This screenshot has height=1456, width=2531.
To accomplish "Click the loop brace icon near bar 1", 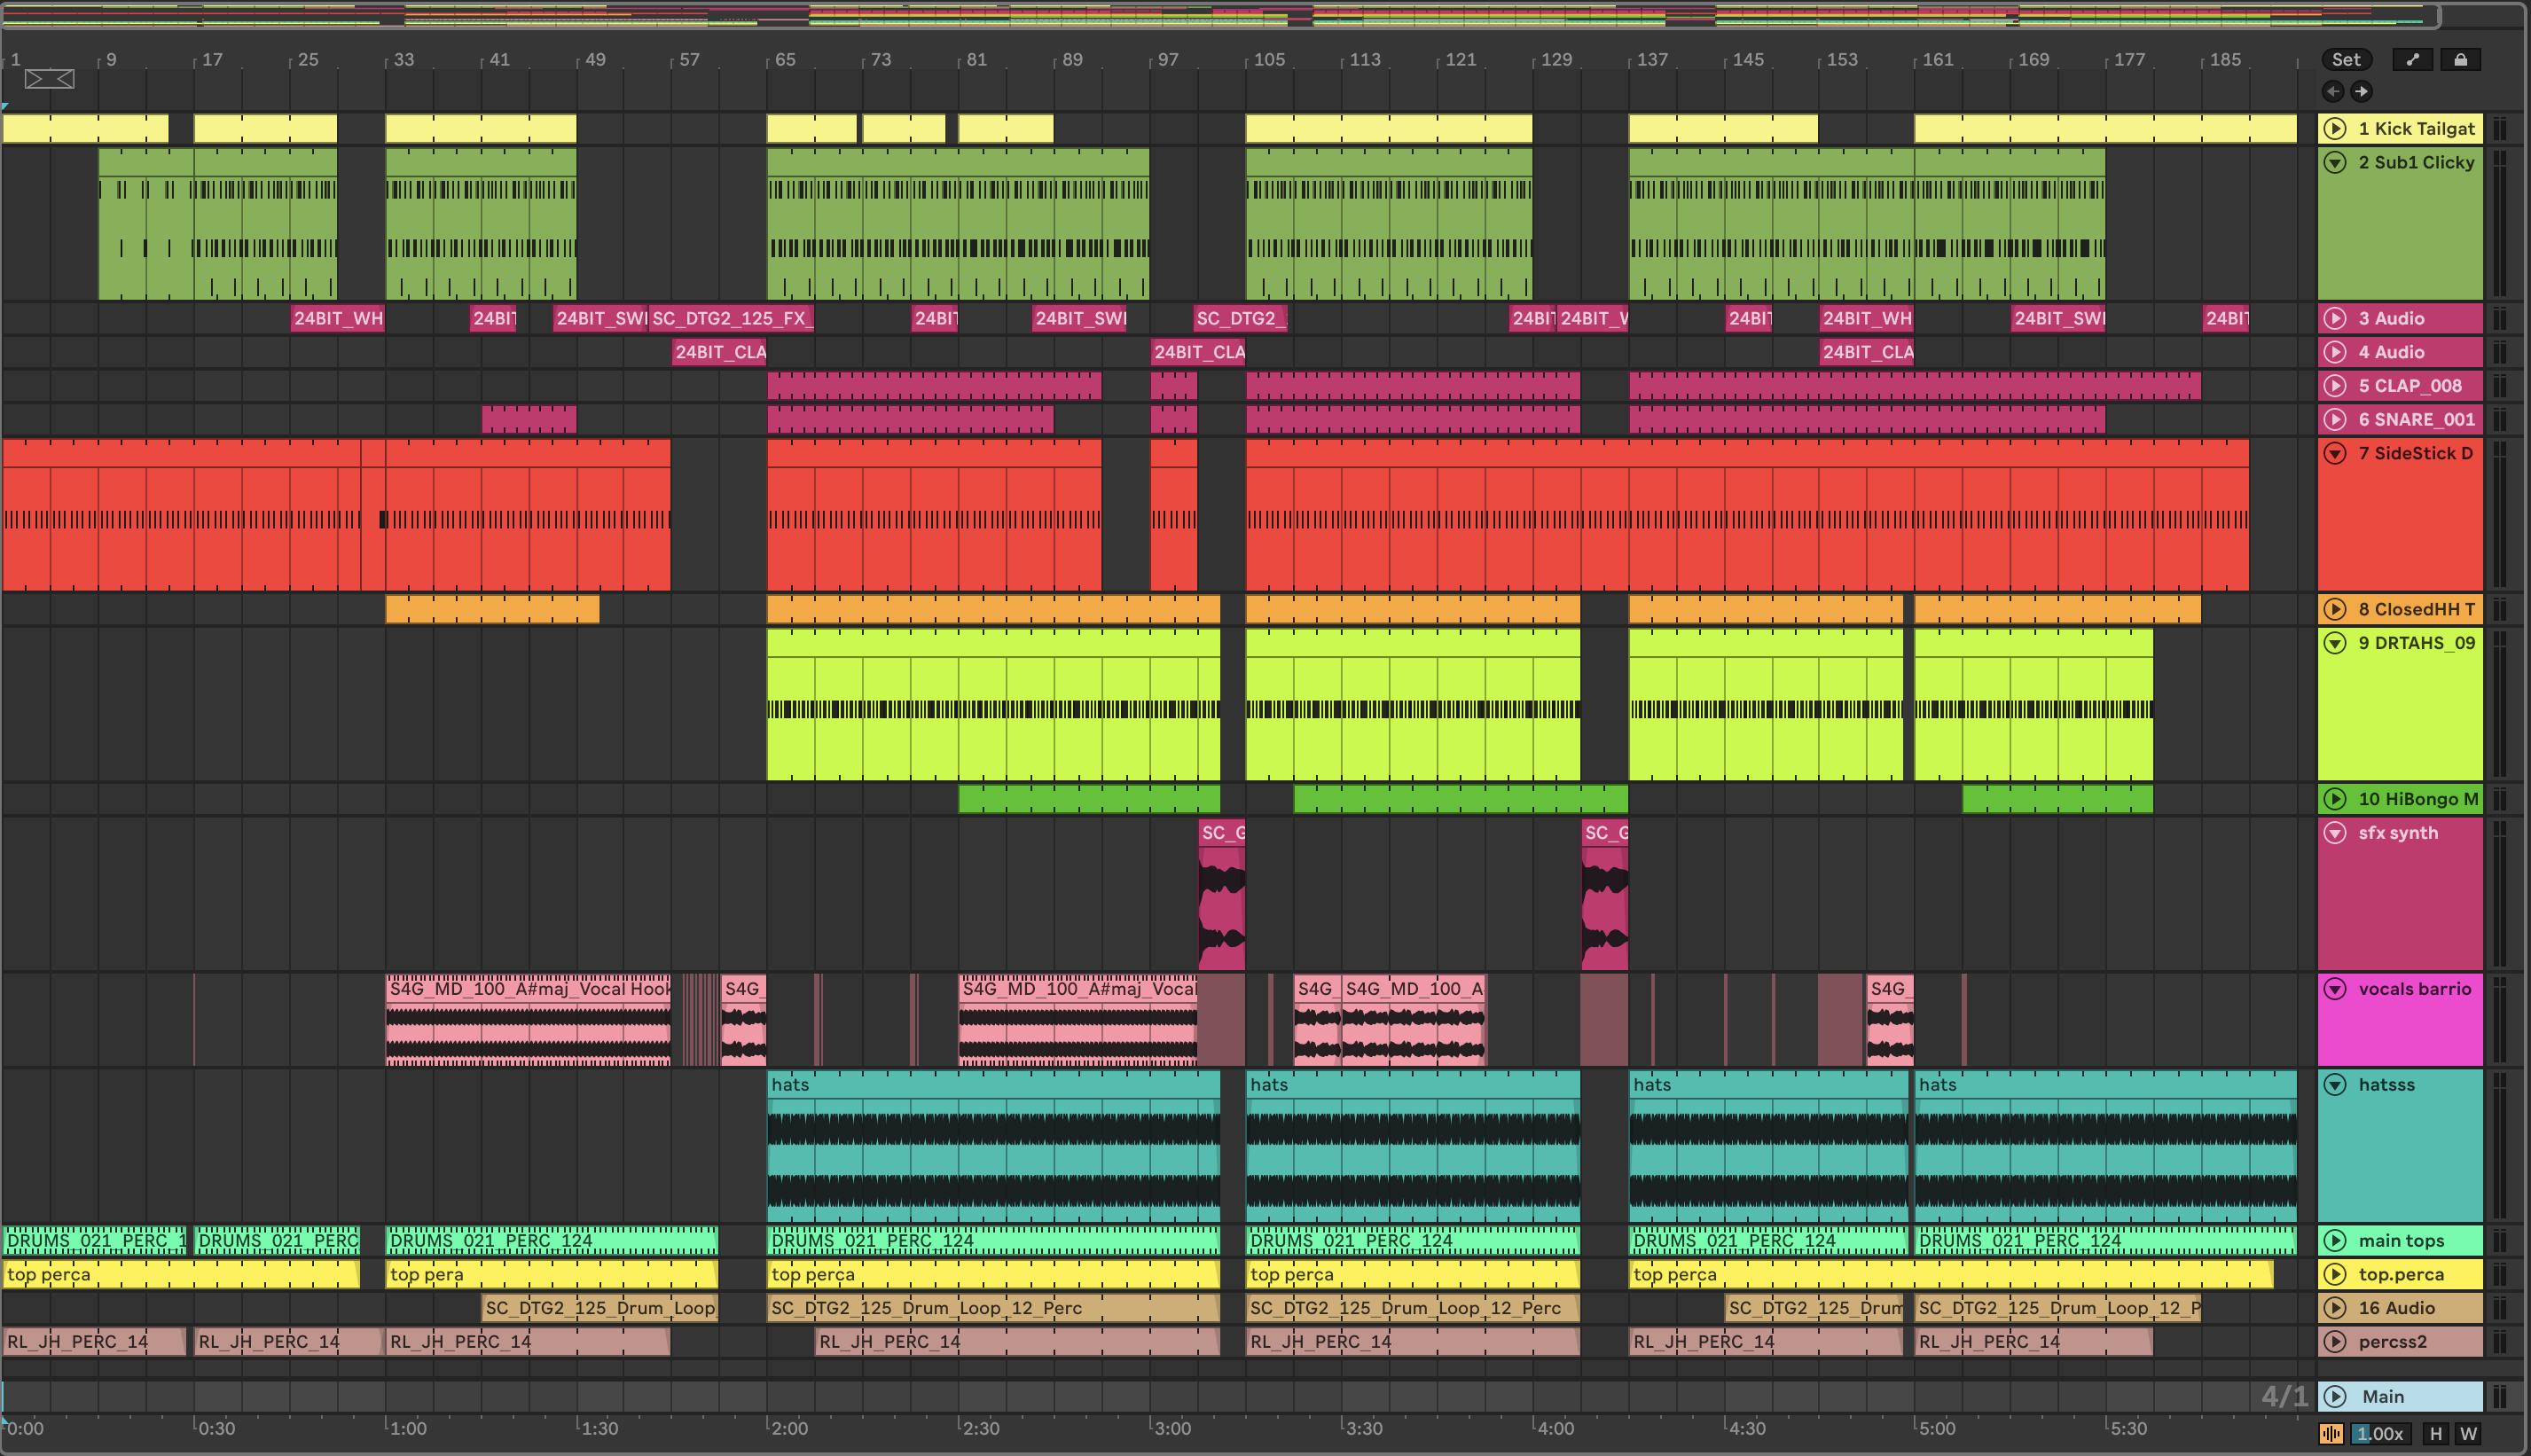I will (49, 79).
